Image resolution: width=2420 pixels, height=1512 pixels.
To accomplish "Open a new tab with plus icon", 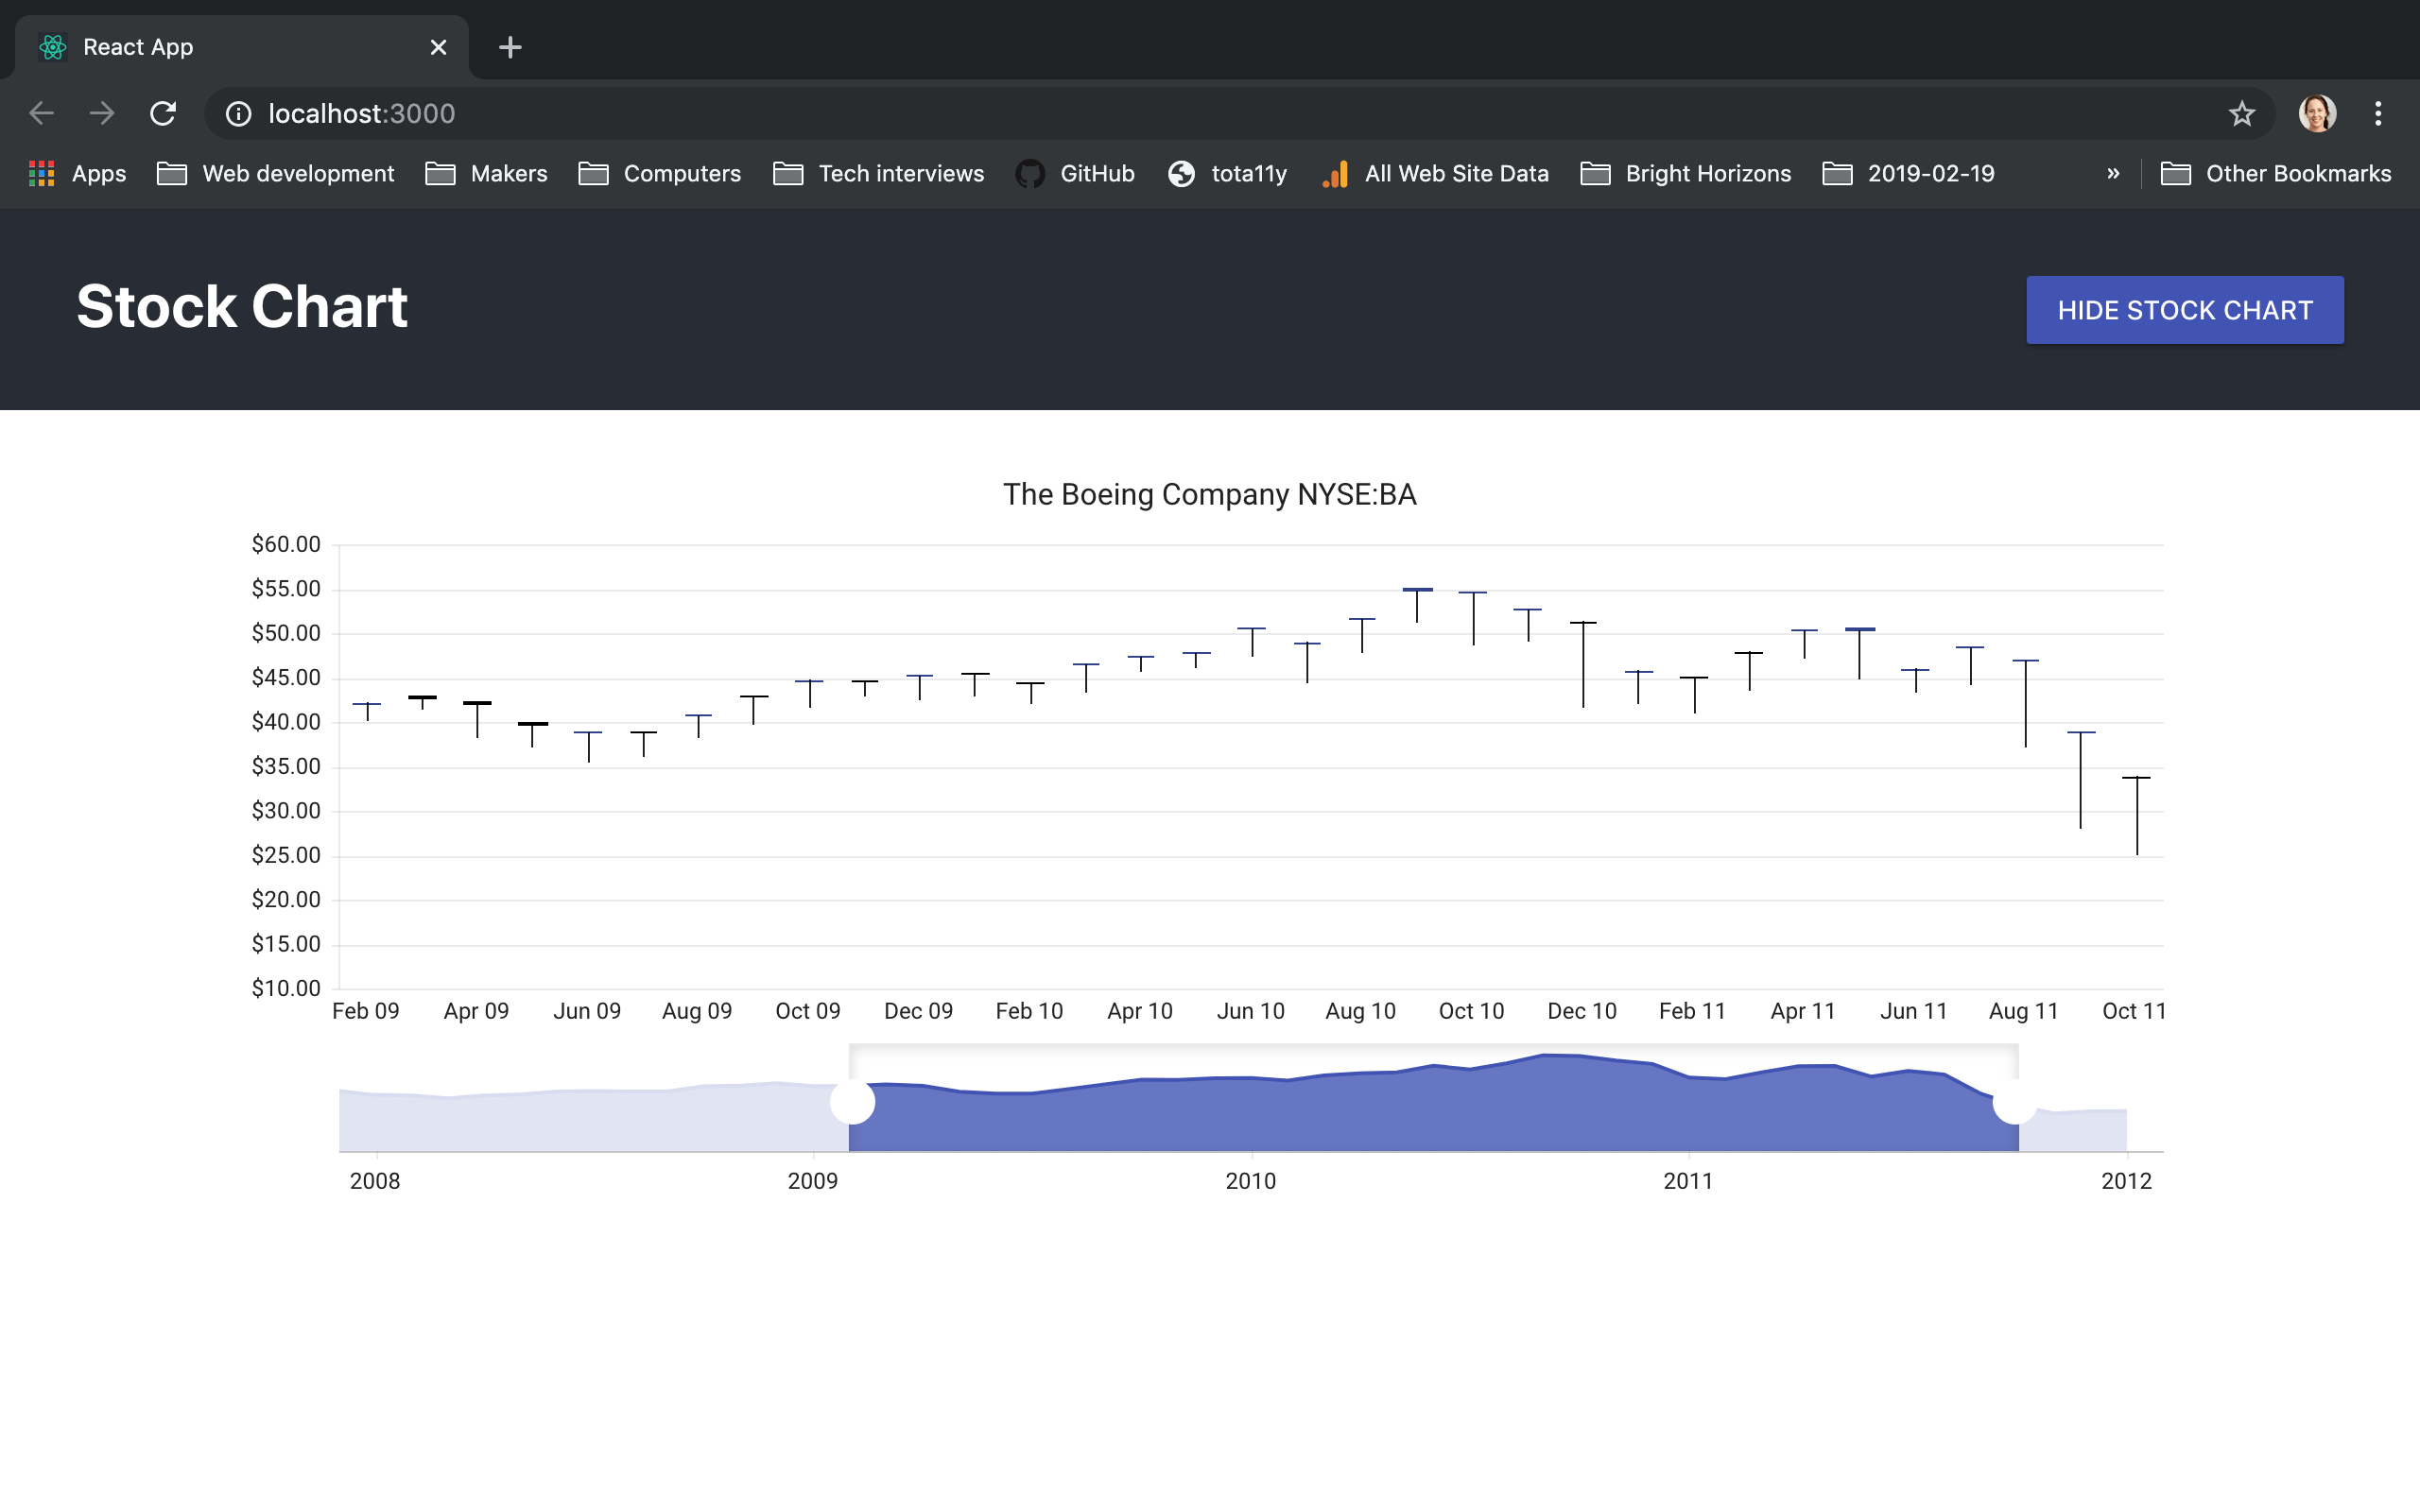I will pyautogui.click(x=510, y=47).
